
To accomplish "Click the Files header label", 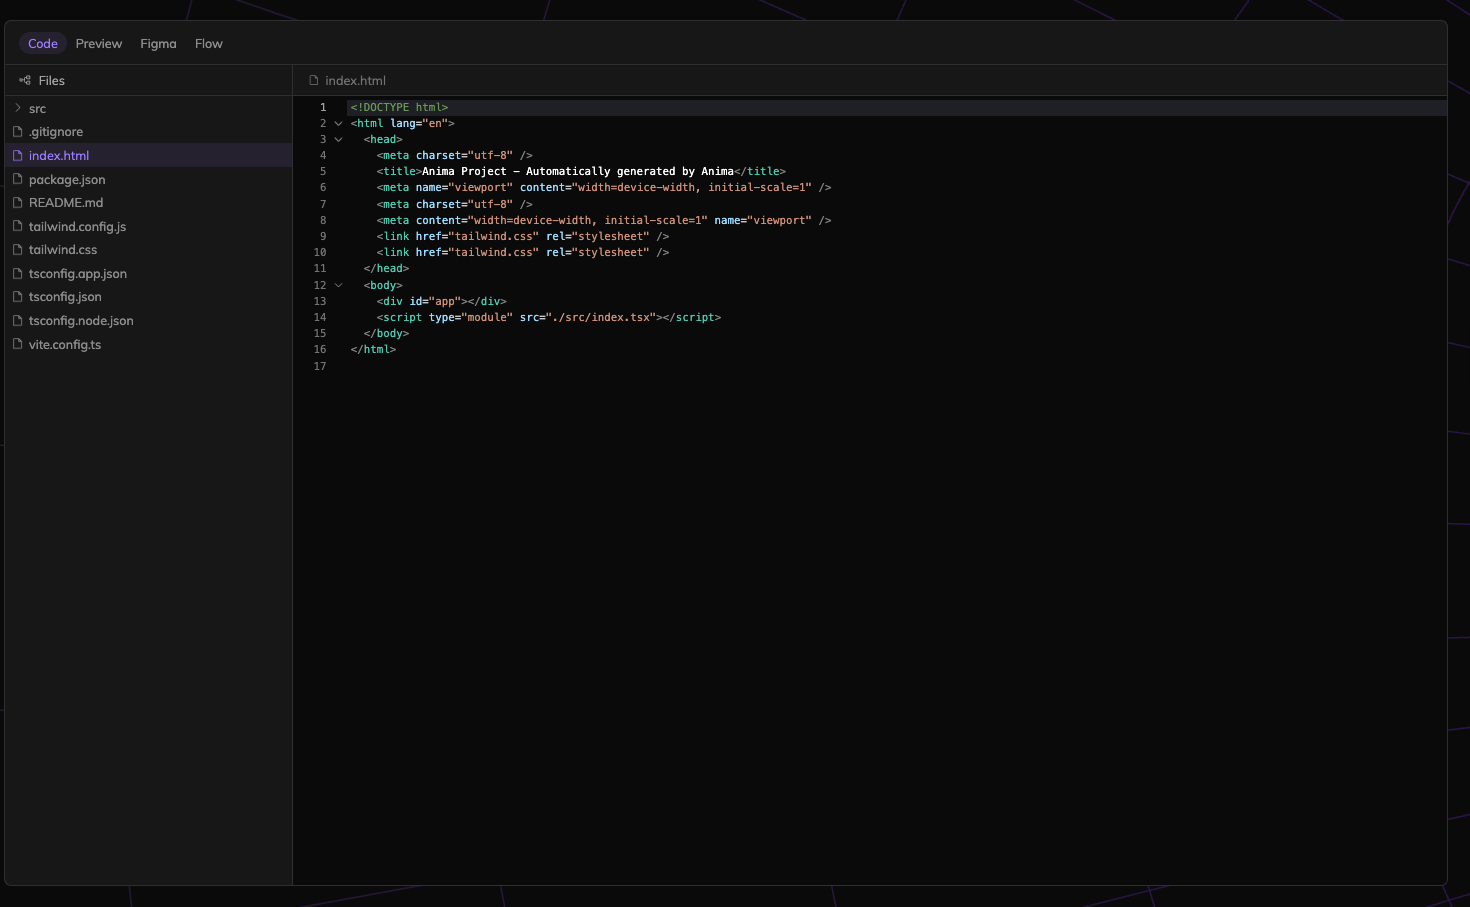I will [x=52, y=80].
